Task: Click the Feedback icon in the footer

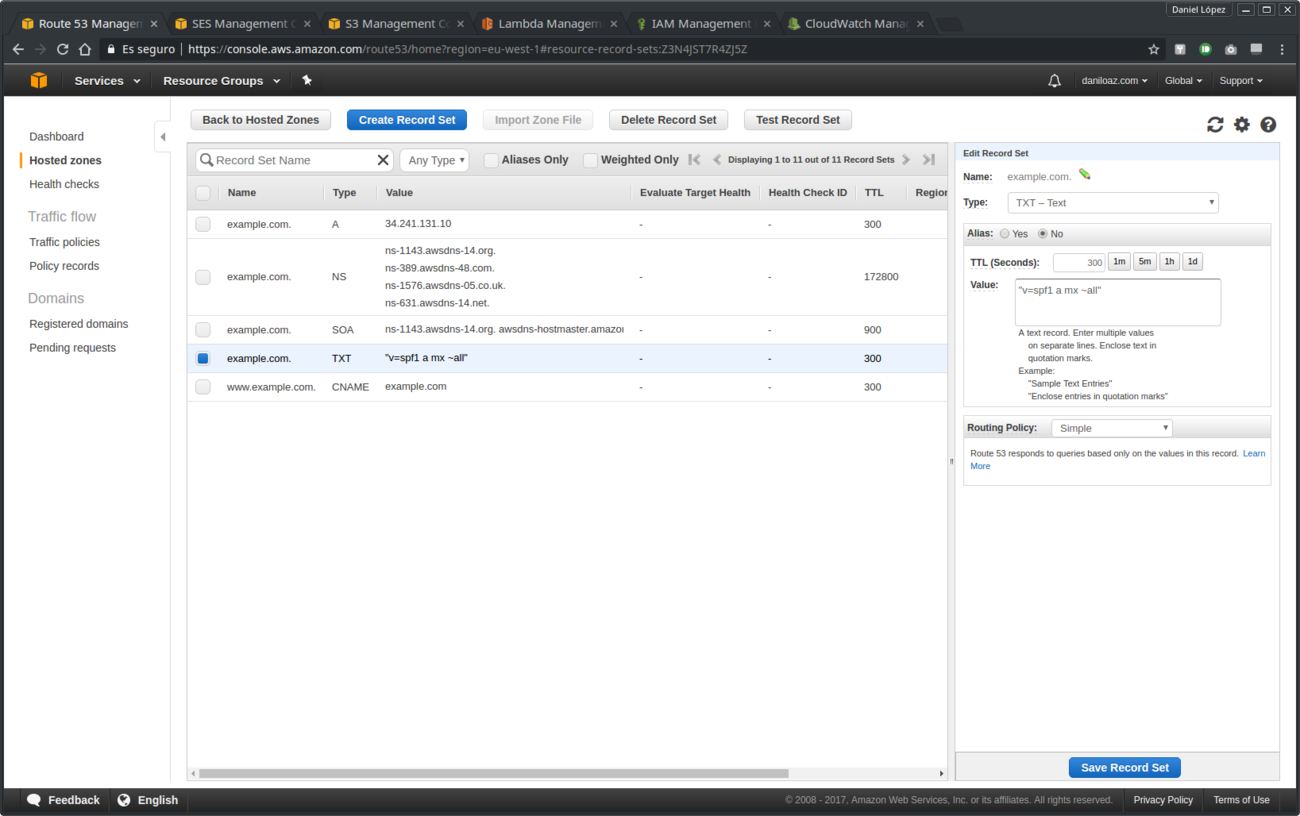Action: 35,800
